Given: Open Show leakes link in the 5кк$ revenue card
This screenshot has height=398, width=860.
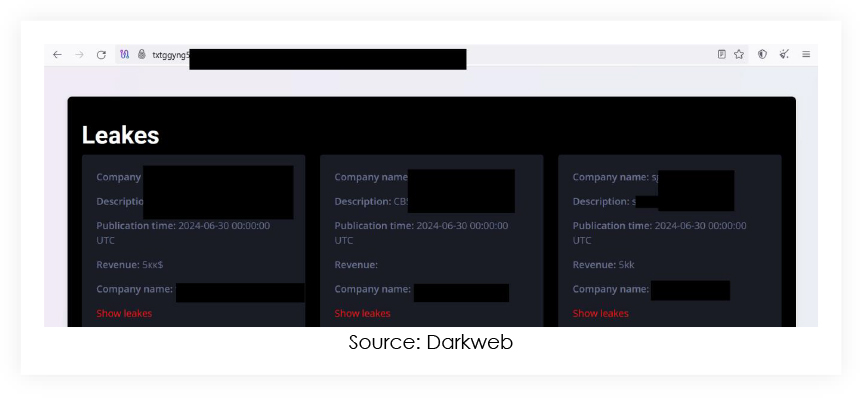Looking at the screenshot, I should pyautogui.click(x=124, y=313).
